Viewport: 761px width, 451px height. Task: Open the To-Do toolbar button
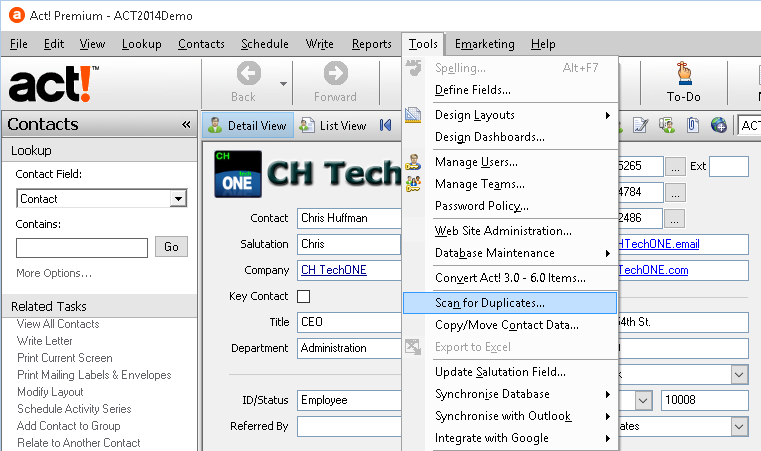(x=683, y=83)
